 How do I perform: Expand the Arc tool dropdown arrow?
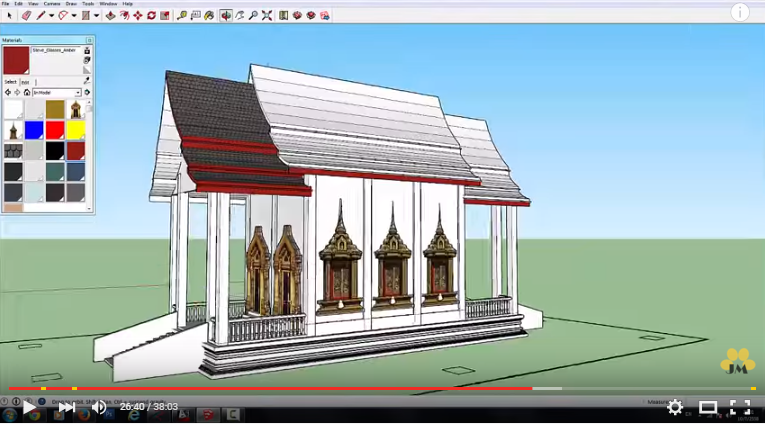point(74,16)
